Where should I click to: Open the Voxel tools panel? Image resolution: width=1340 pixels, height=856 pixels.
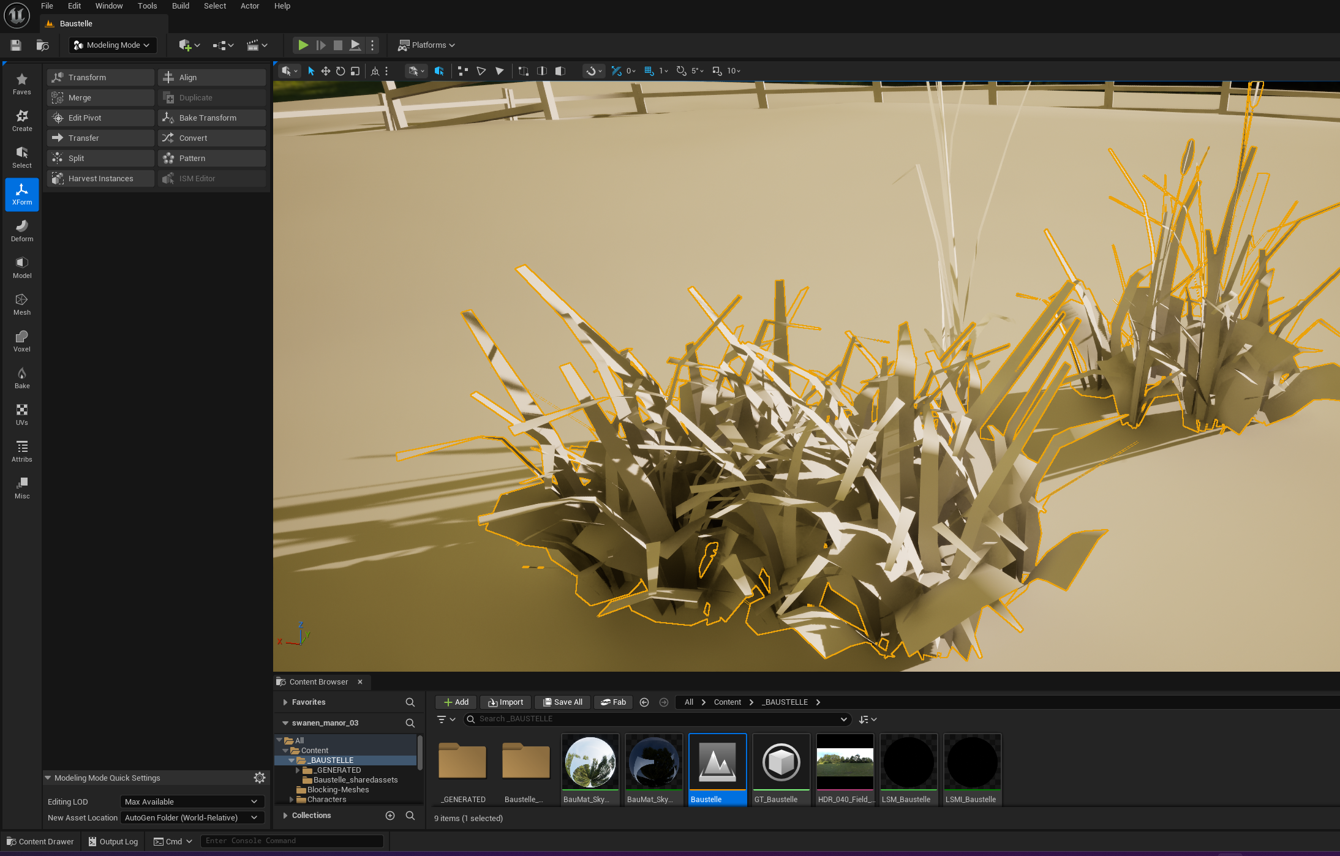pyautogui.click(x=22, y=341)
